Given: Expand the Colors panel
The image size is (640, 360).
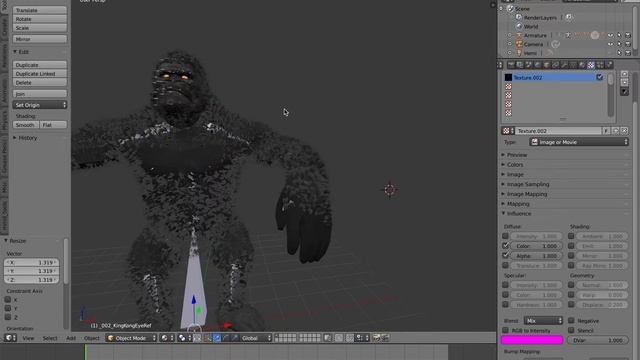Looking at the screenshot, I should (x=515, y=165).
